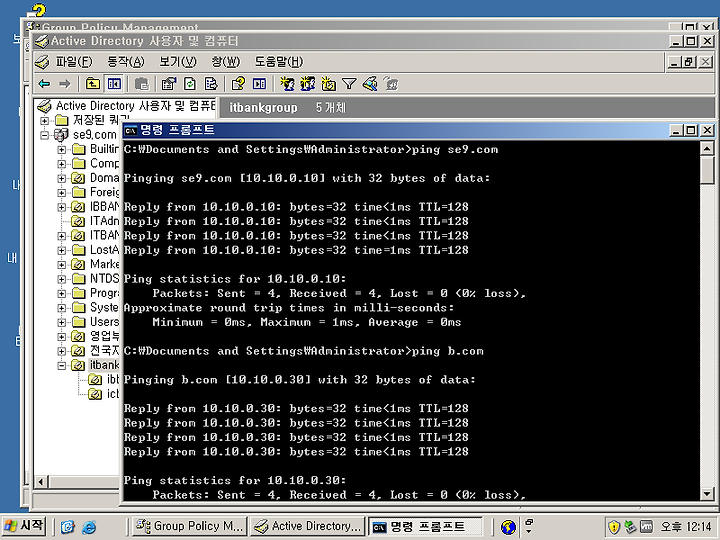Open Properties via the toolbar icon
The width and height of the screenshot is (720, 540).
tap(169, 84)
